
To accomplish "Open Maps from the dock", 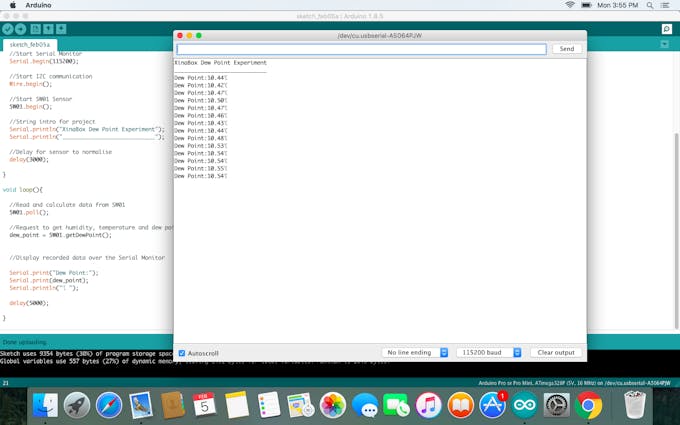I will (x=300, y=405).
